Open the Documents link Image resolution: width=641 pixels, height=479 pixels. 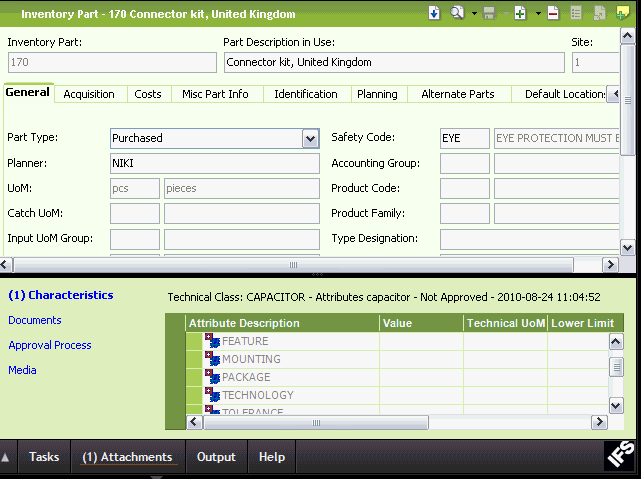(35, 320)
